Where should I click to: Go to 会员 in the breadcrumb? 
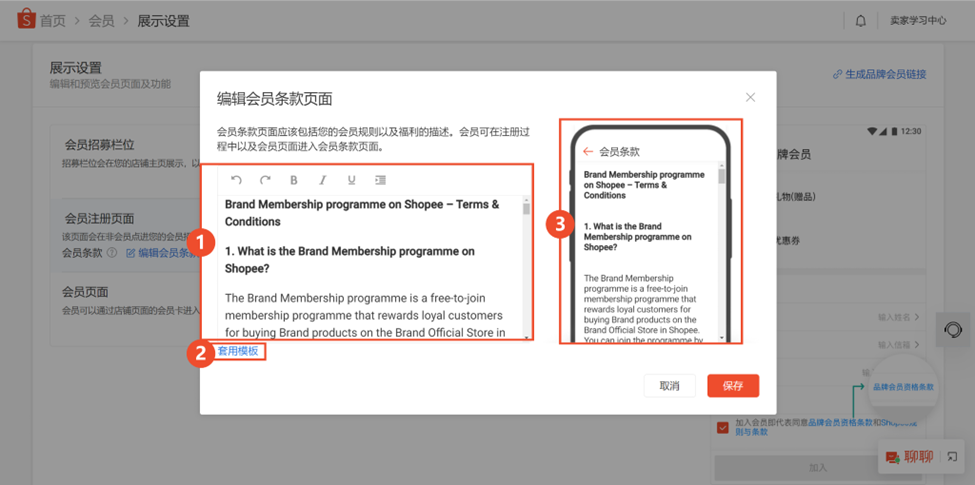point(101,21)
